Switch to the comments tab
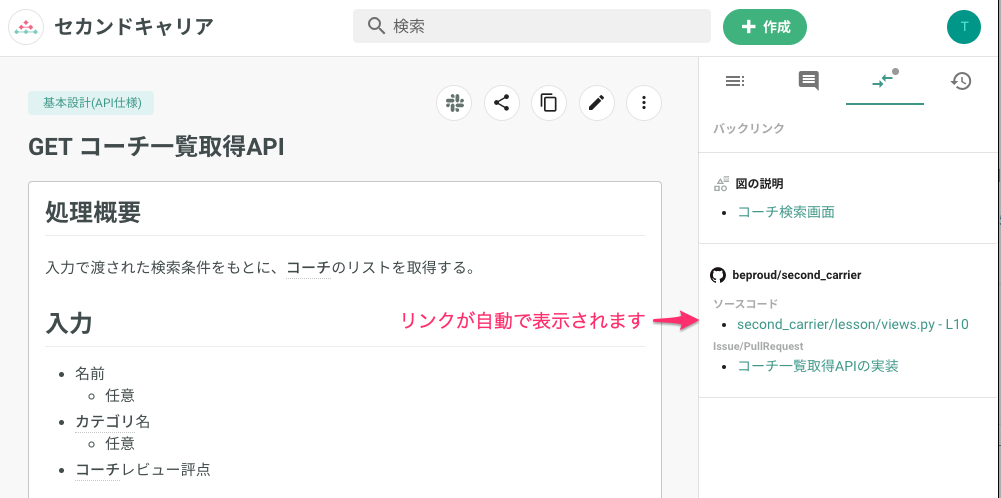 808,81
